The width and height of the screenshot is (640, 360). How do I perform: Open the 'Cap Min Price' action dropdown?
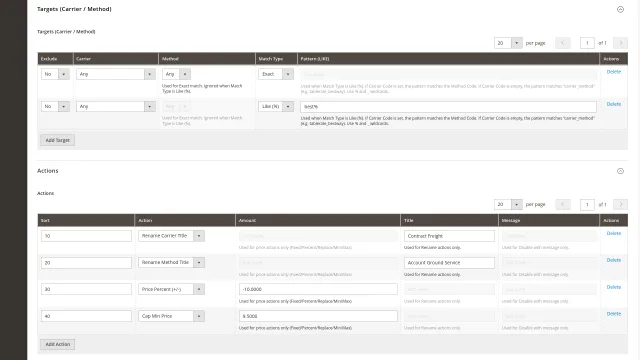[x=171, y=316]
